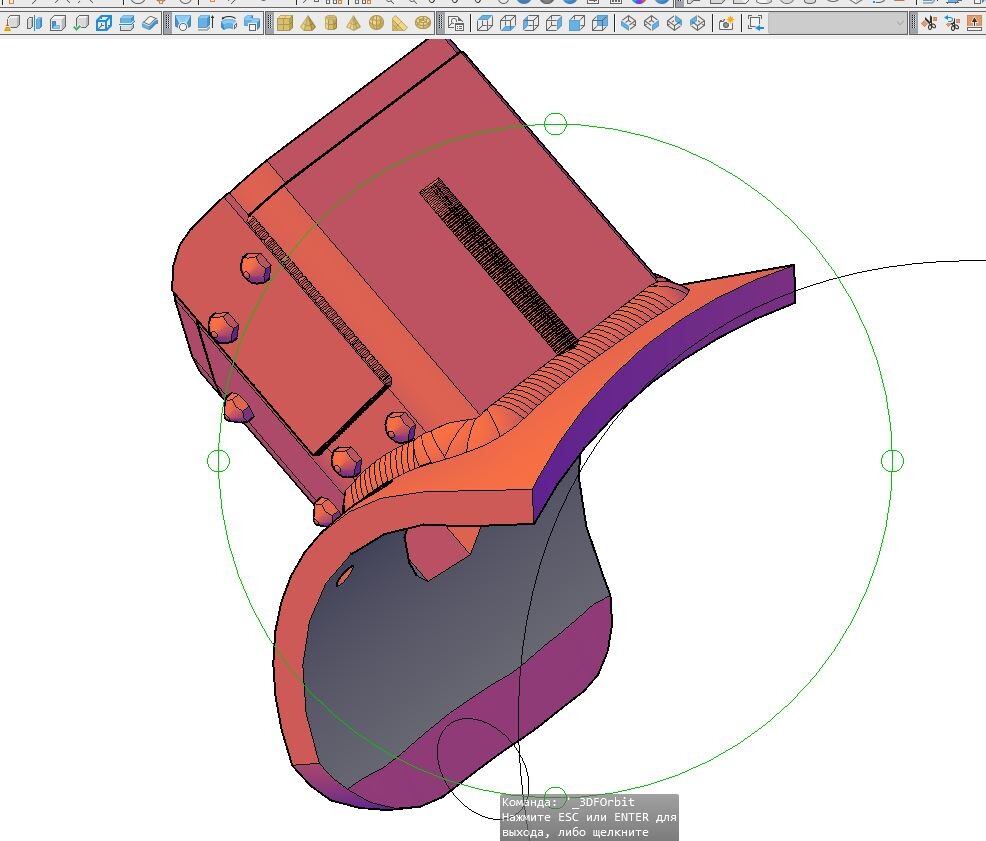Select the Cylinder solid tool

pos(331,23)
